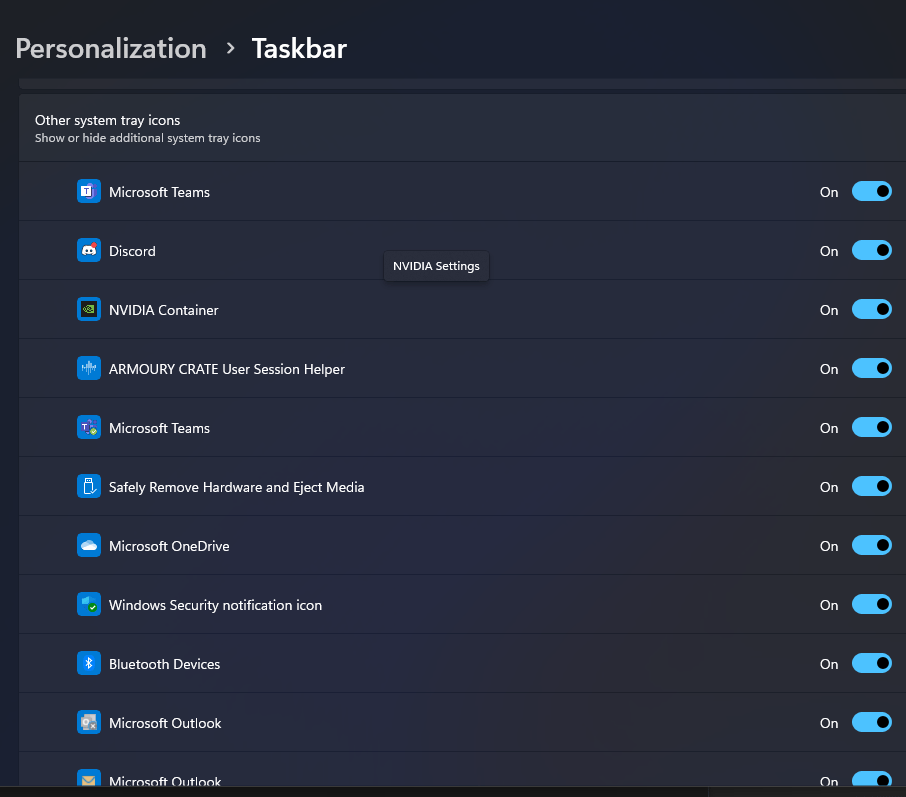Viewport: 906px width, 797px height.
Task: Switch off the Bluetooth Devices toggle
Action: pyautogui.click(x=871, y=663)
